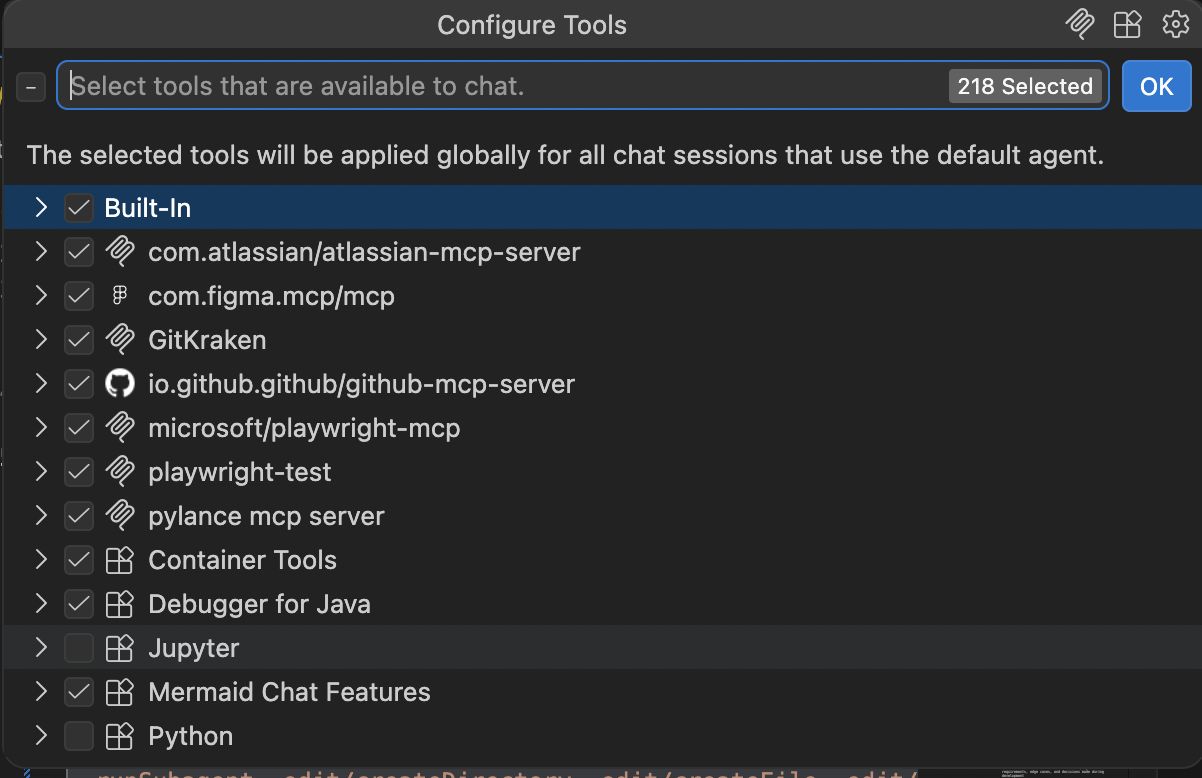This screenshot has height=778, width=1202.
Task: Click the extensions icon in title bar
Action: tap(1127, 24)
